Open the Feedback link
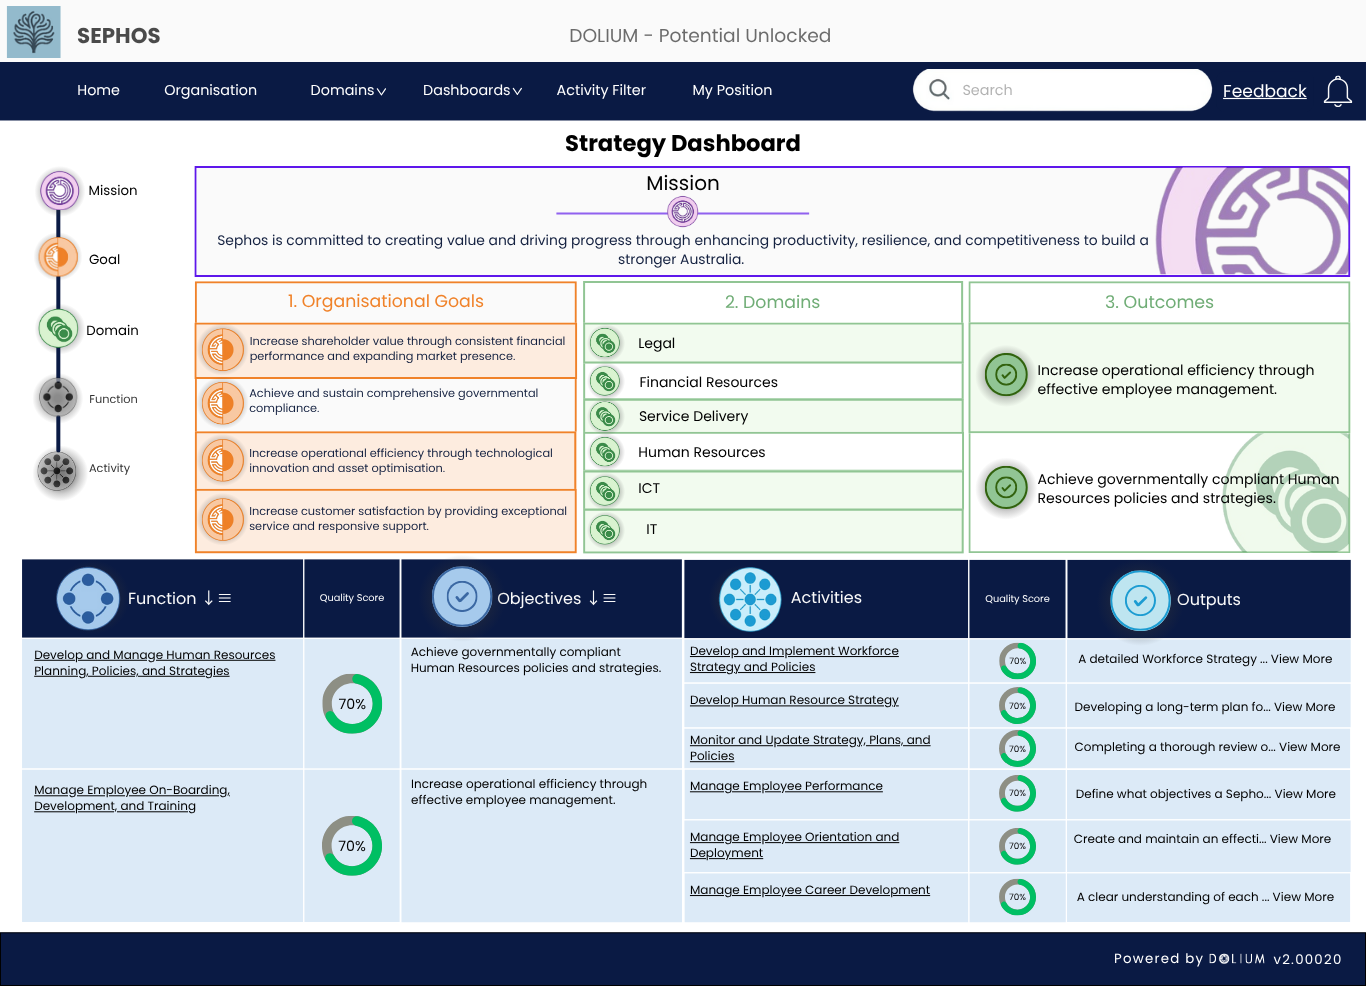Image resolution: width=1366 pixels, height=986 pixels. coord(1264,91)
